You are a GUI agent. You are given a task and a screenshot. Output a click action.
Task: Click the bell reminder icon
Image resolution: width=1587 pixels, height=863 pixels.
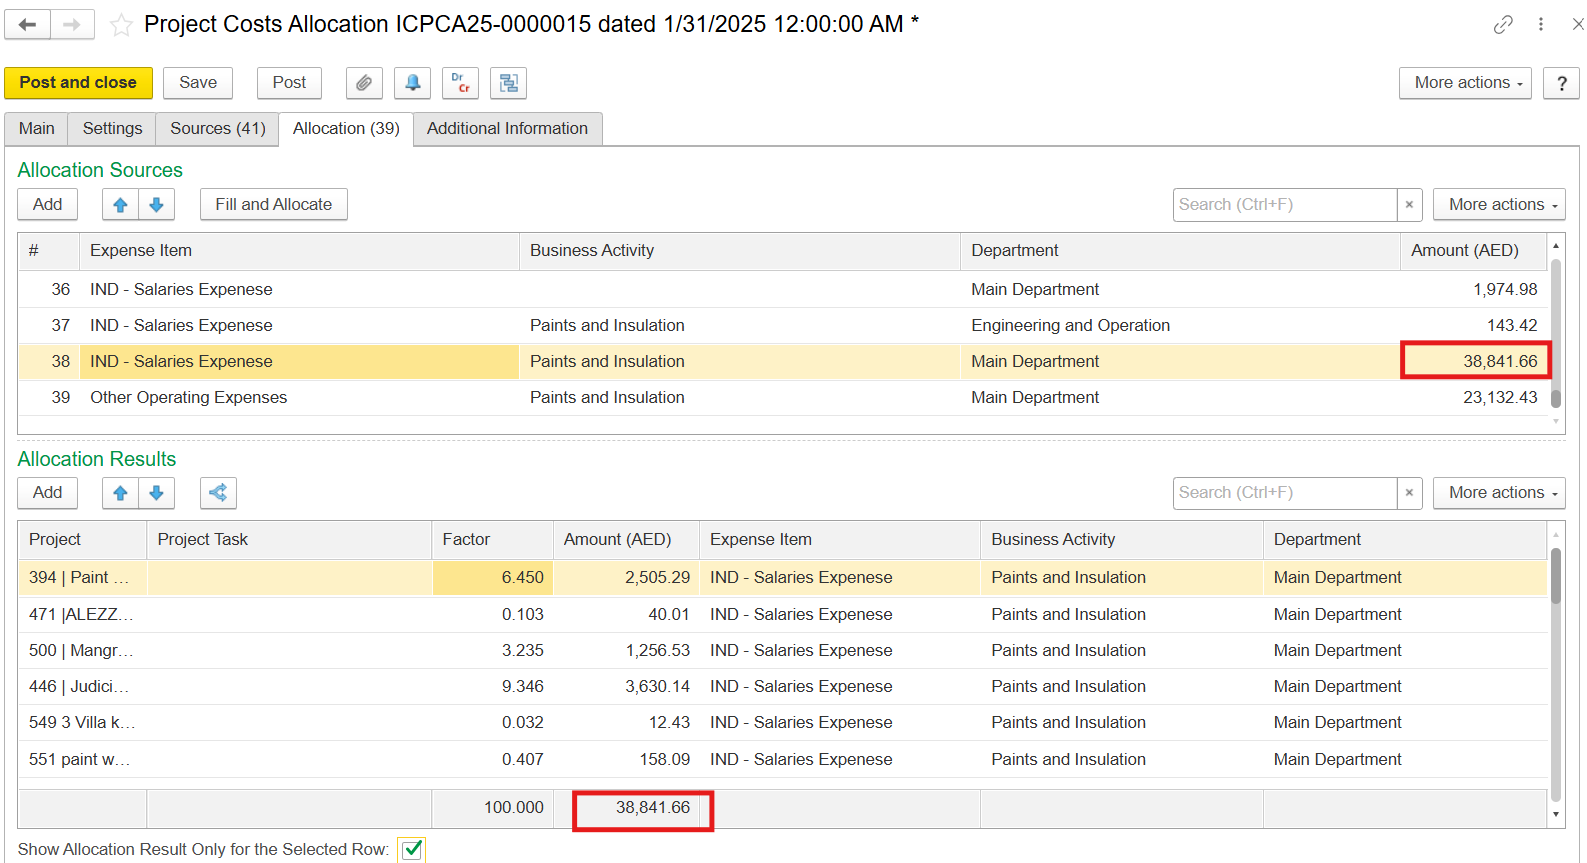pos(412,83)
